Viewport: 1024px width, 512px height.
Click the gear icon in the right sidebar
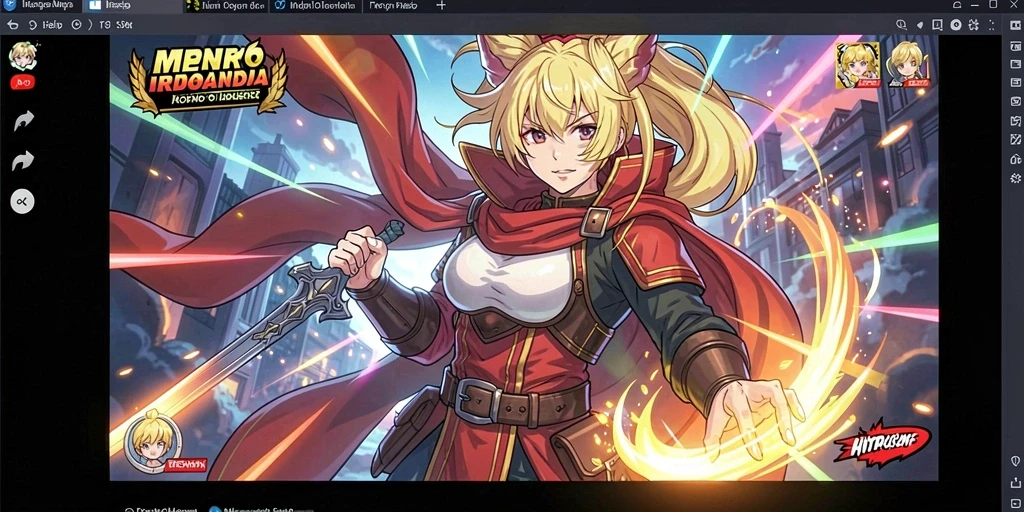click(x=1016, y=178)
